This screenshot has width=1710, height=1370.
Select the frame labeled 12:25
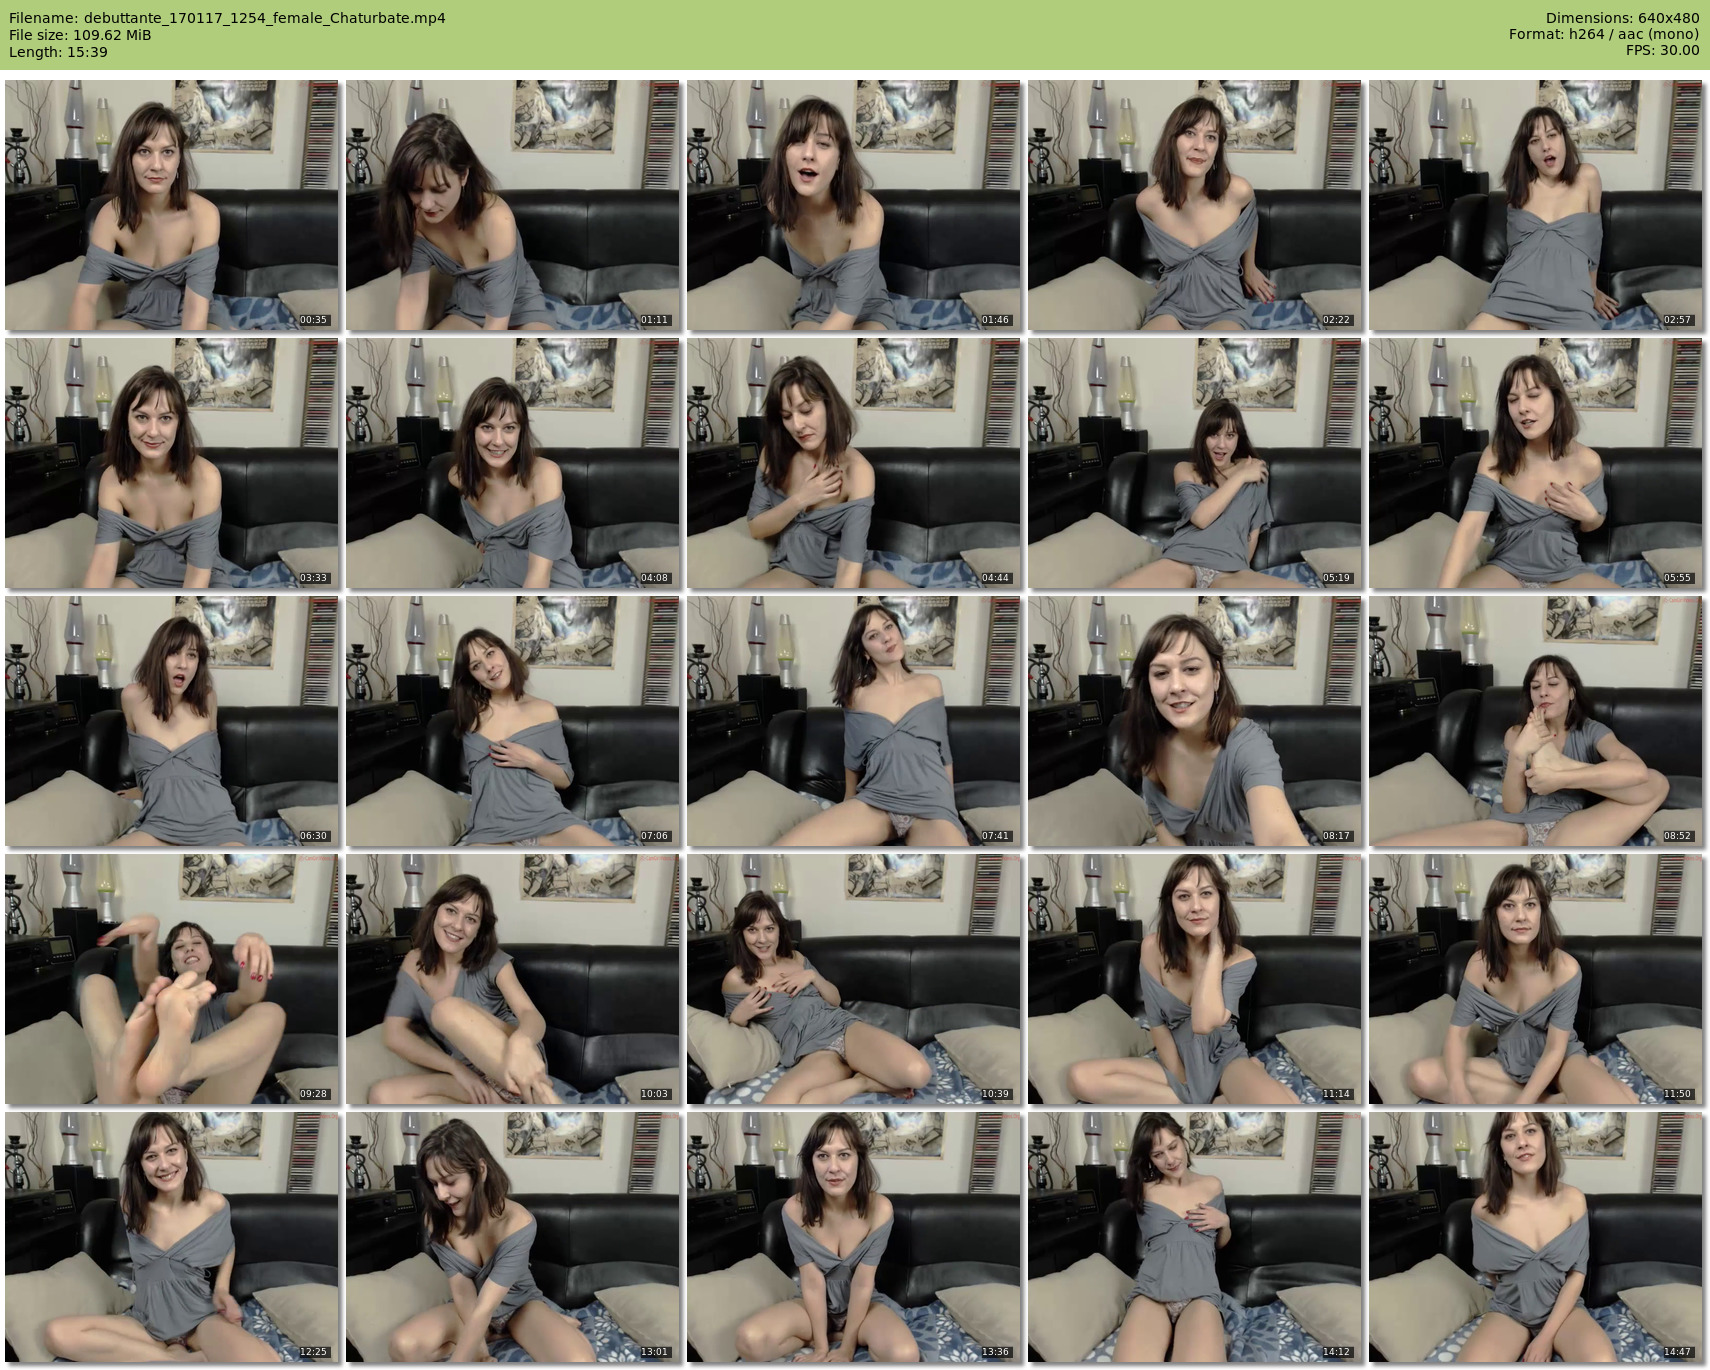point(171,1237)
